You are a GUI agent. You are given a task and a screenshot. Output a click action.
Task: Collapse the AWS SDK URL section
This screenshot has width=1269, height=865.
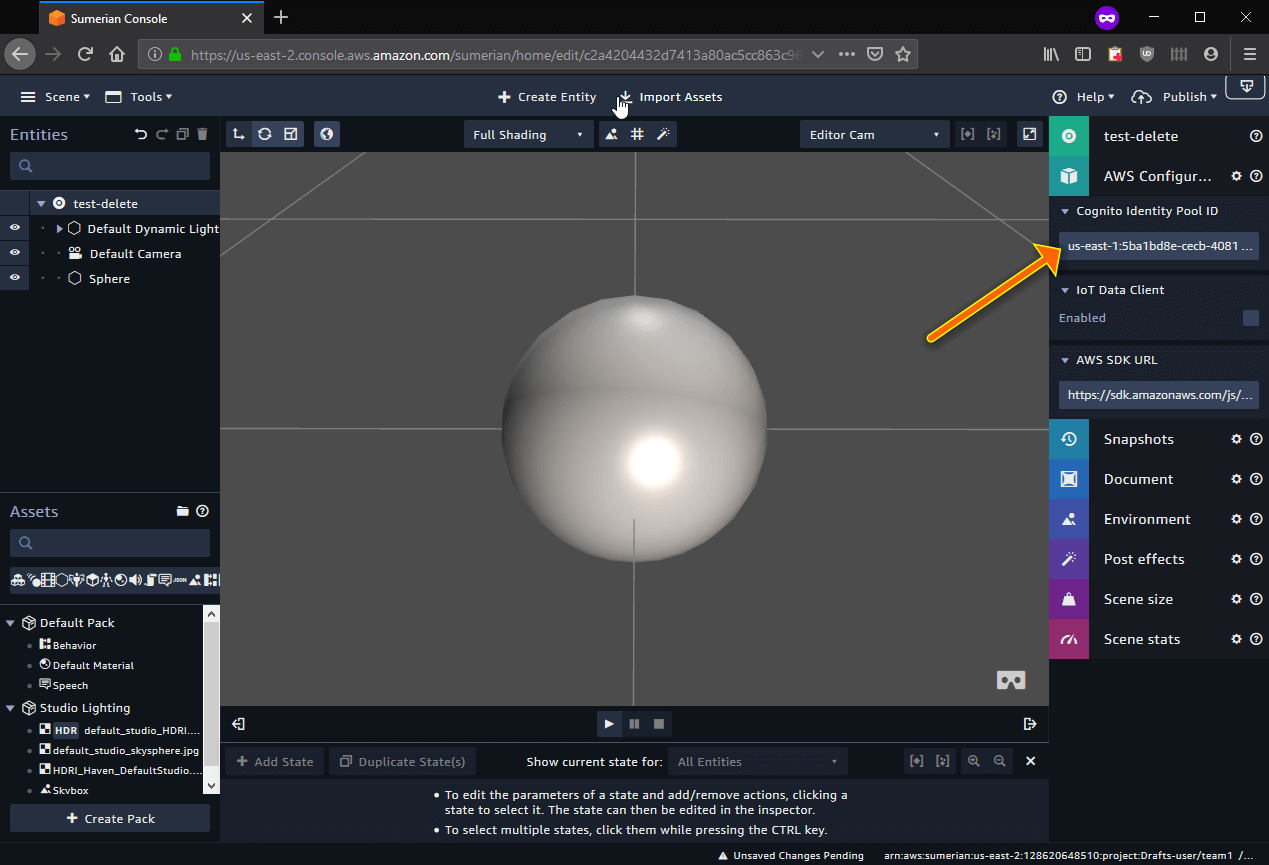(1065, 360)
